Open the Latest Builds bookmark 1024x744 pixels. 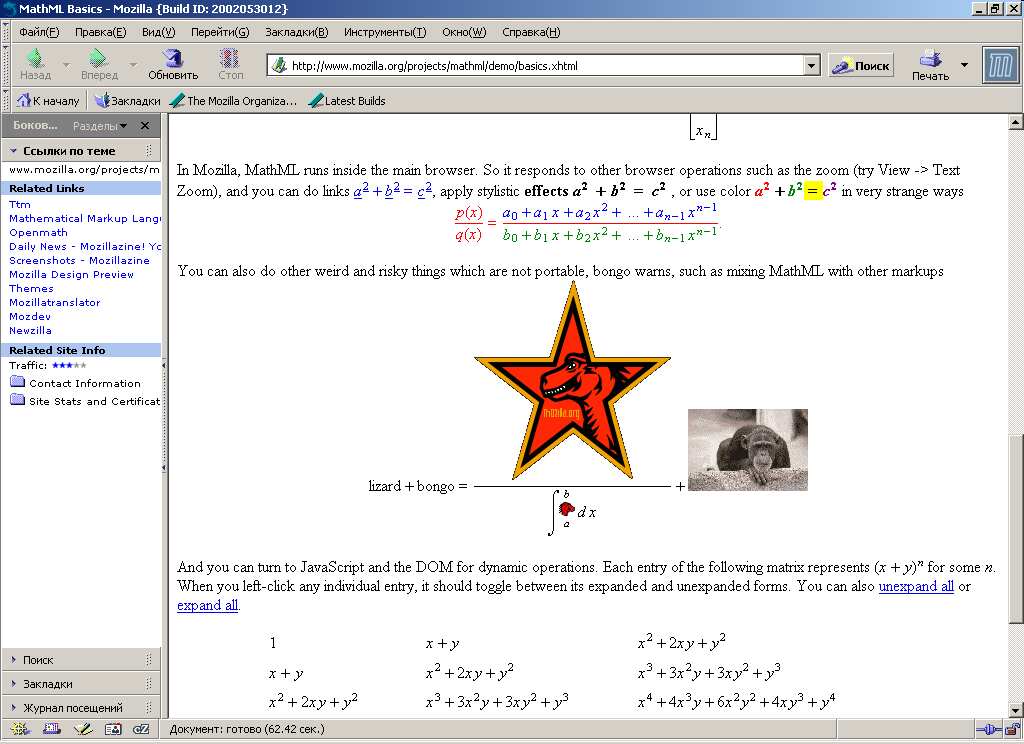click(347, 101)
